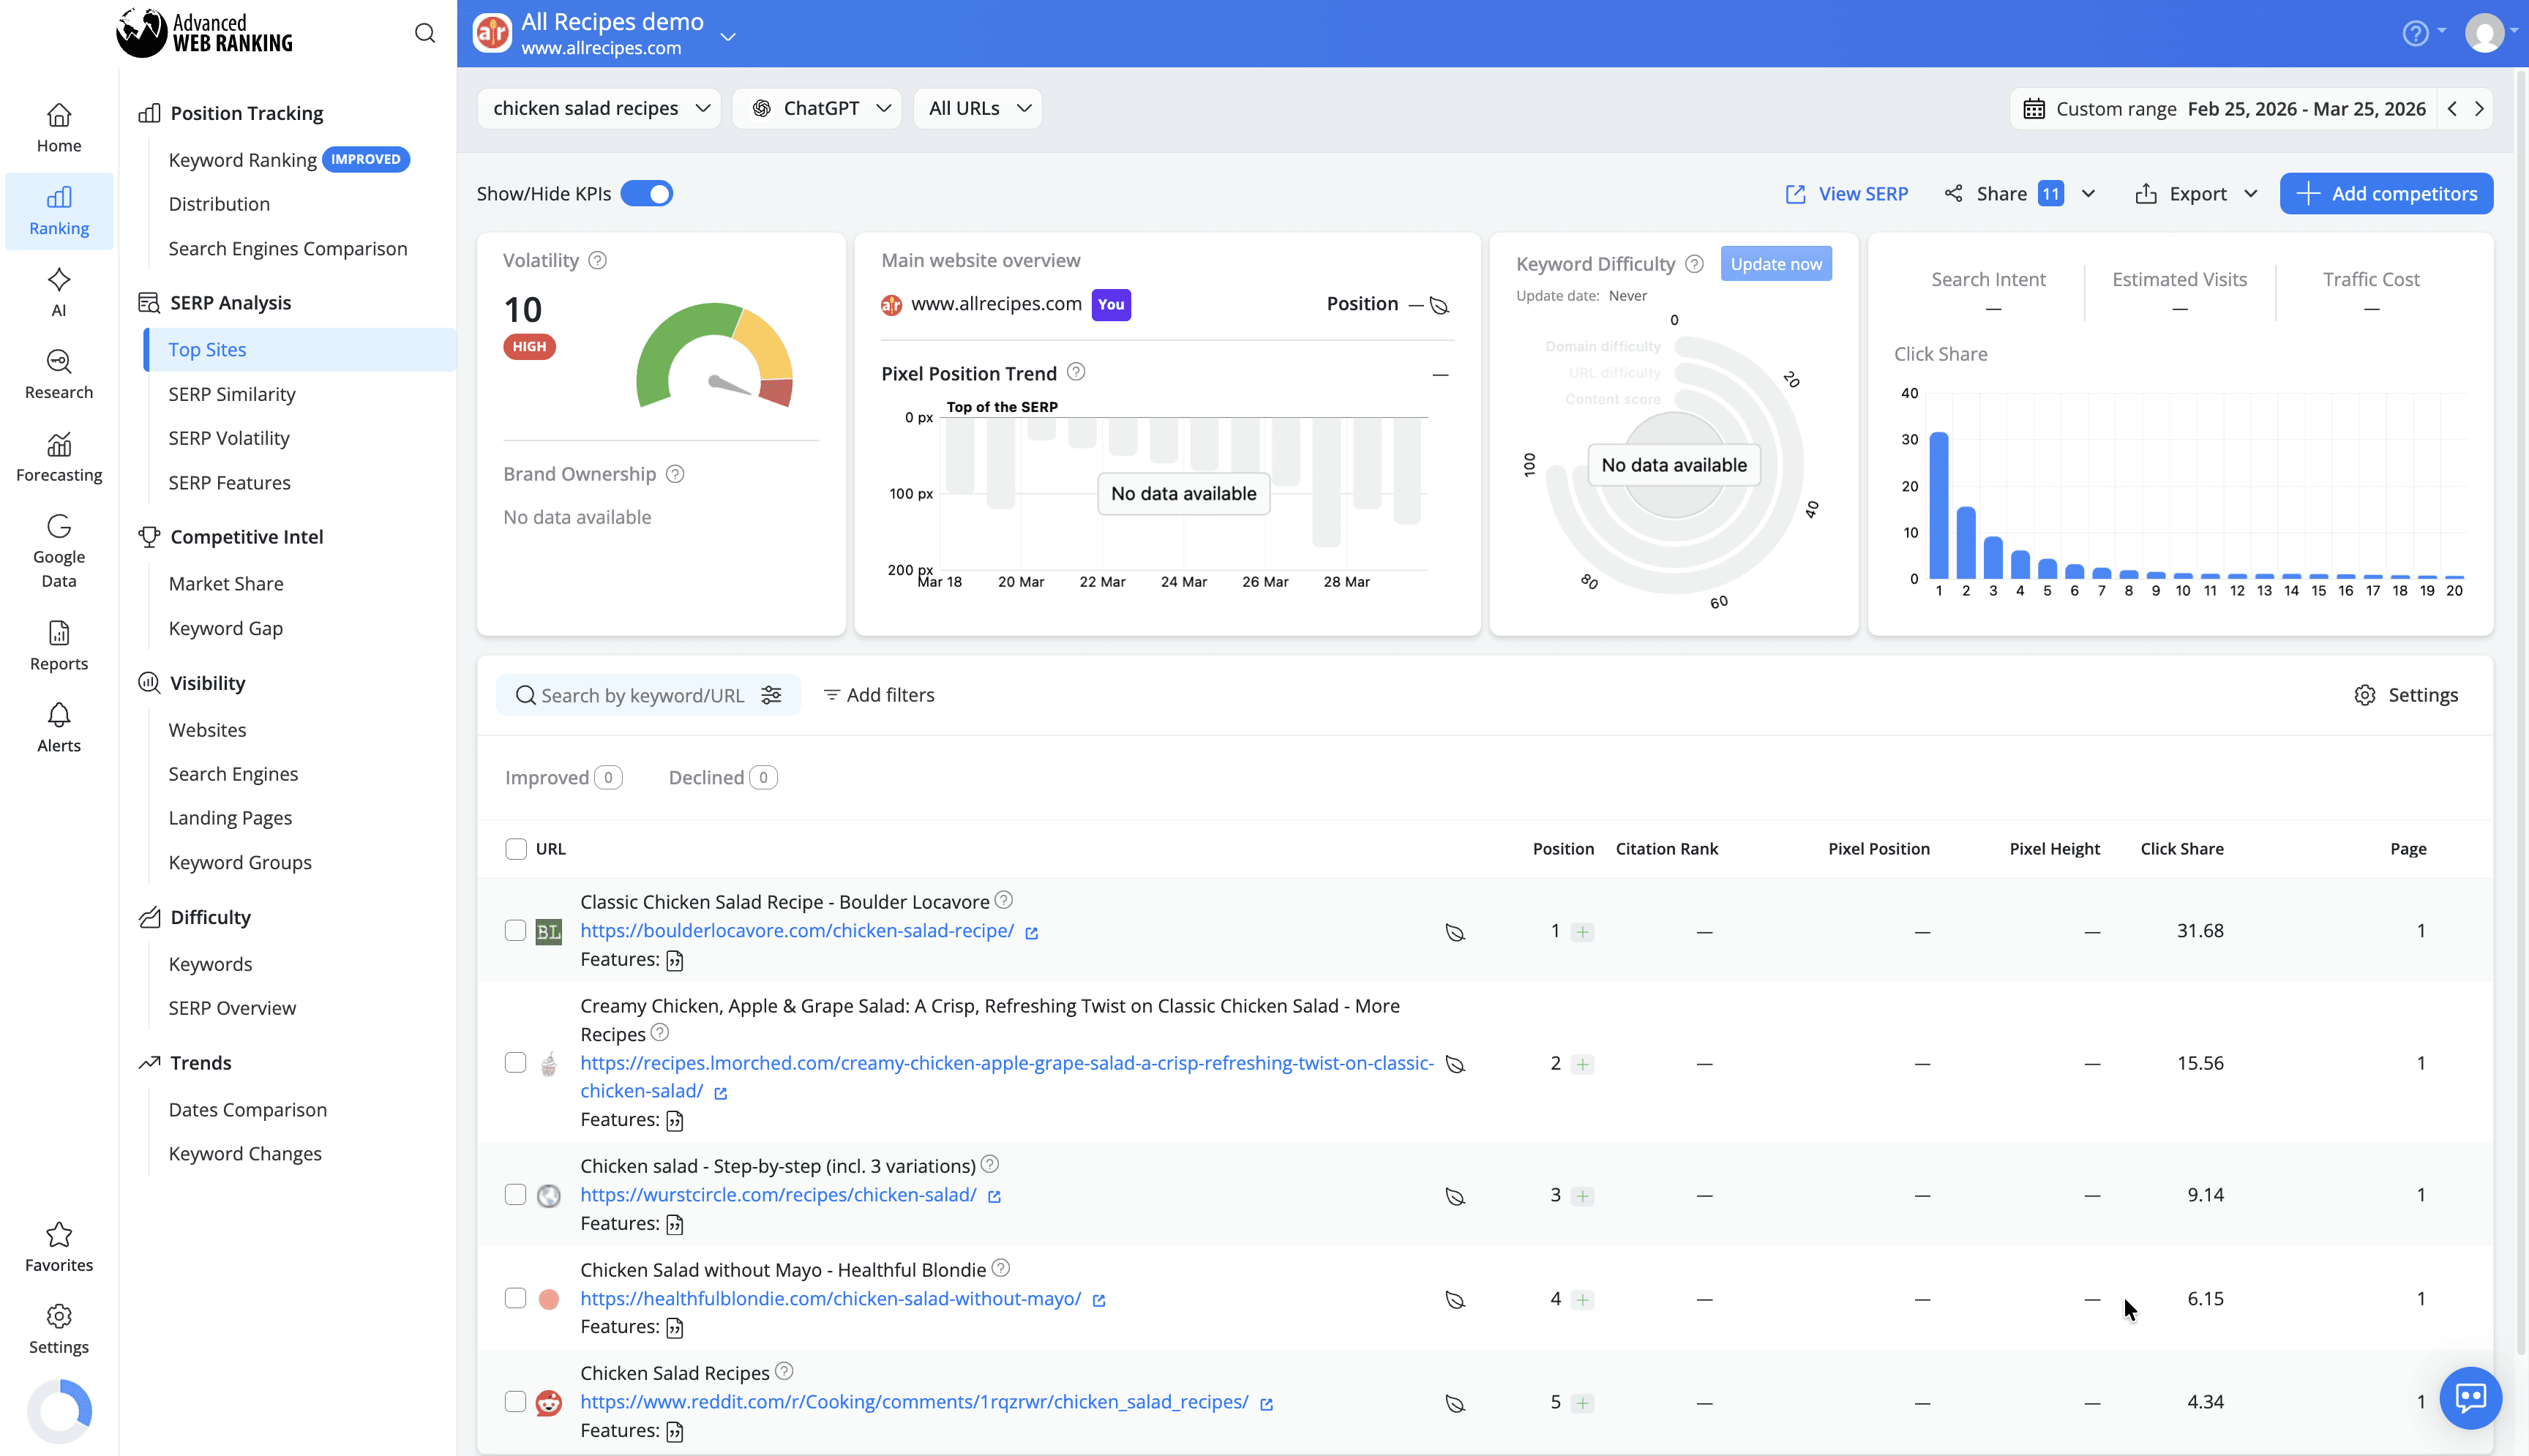Open the live chat bubble icon
This screenshot has height=1456, width=2529.
pos(2470,1397)
